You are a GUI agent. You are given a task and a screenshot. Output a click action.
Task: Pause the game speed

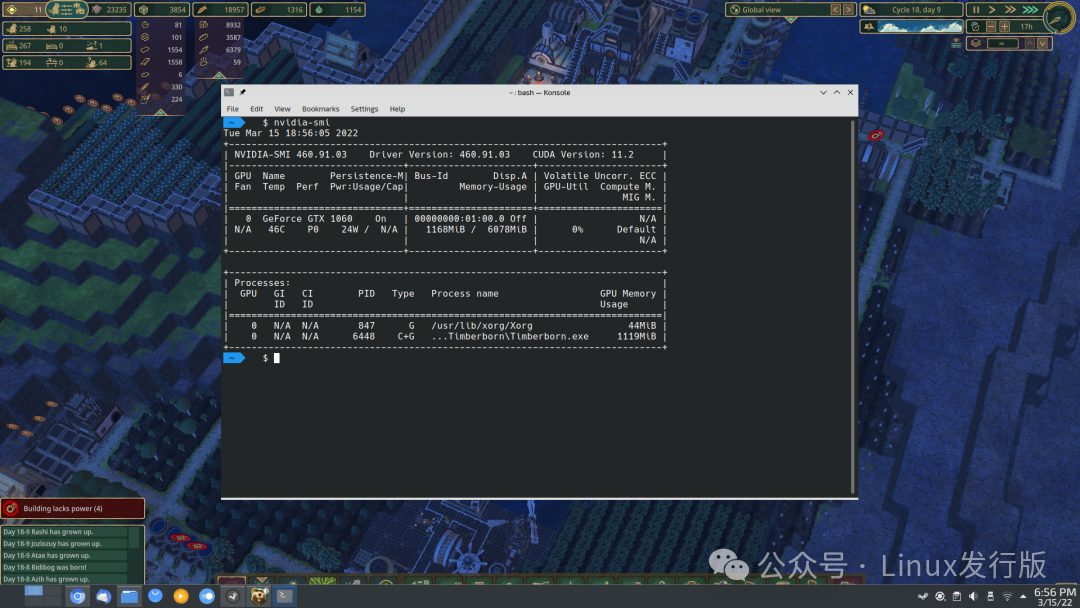click(976, 10)
